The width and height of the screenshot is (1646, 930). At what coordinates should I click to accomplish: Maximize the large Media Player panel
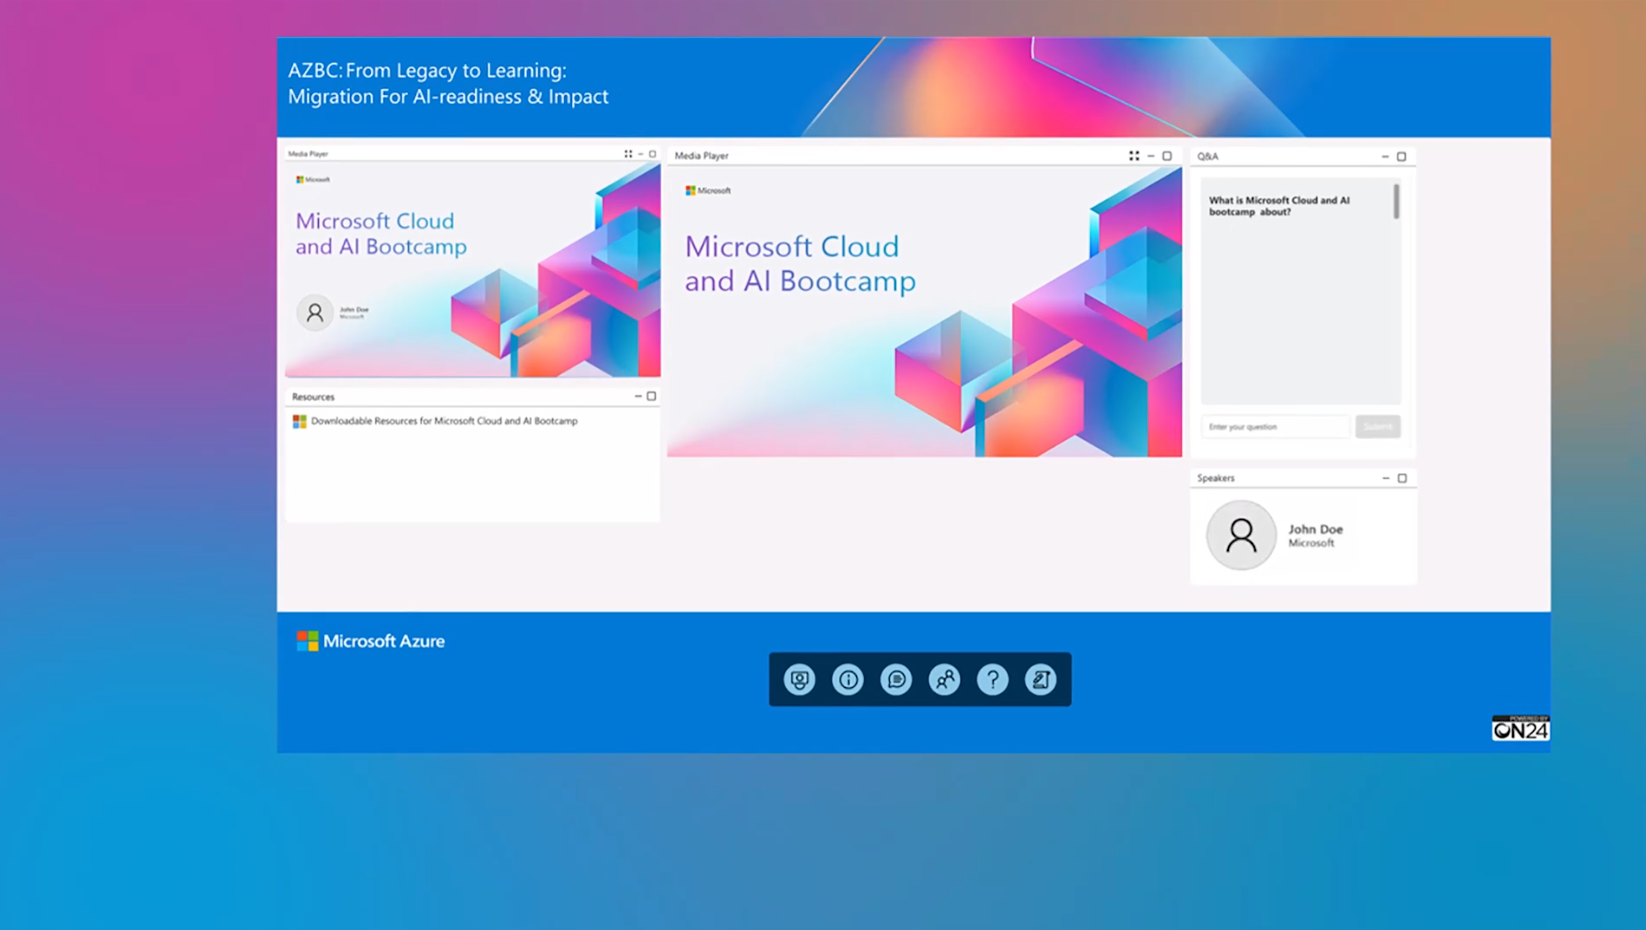[1167, 156]
